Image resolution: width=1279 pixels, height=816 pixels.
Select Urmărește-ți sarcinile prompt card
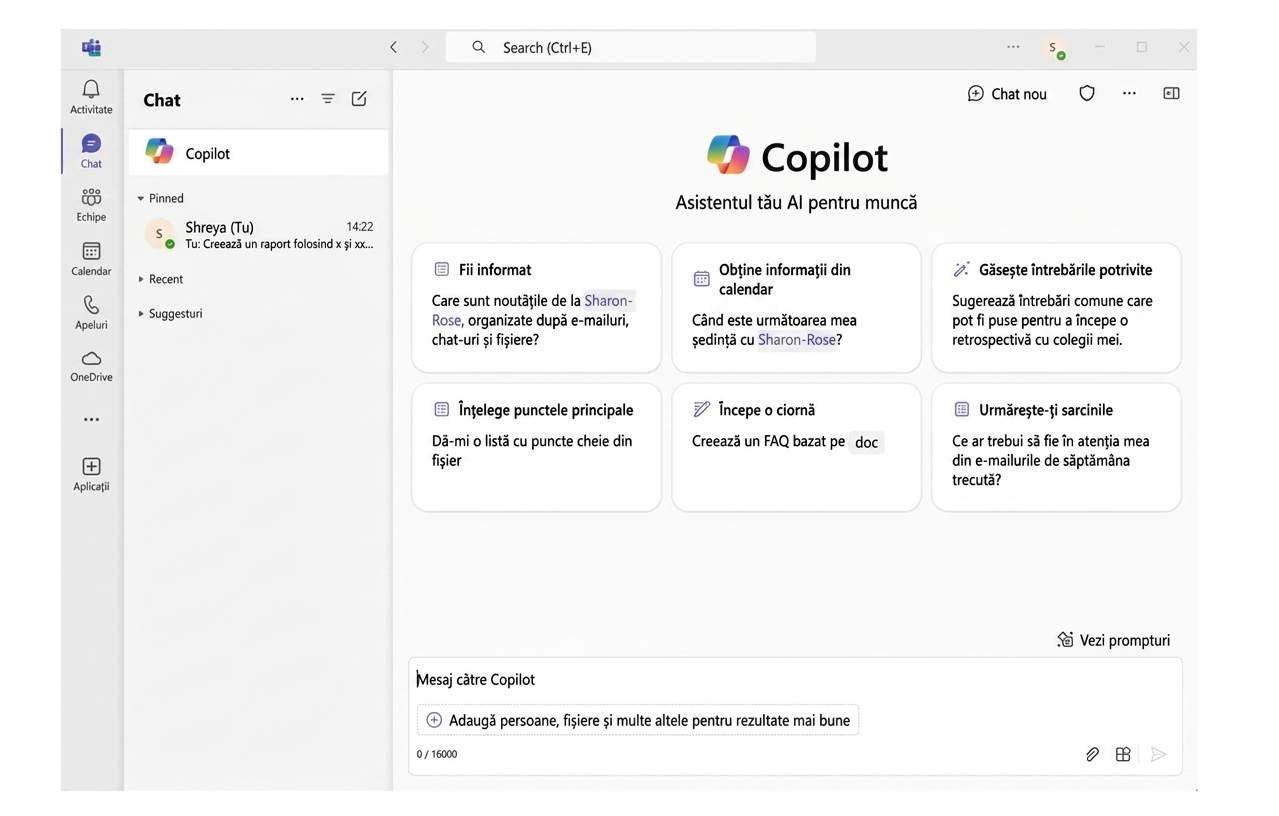[1056, 447]
